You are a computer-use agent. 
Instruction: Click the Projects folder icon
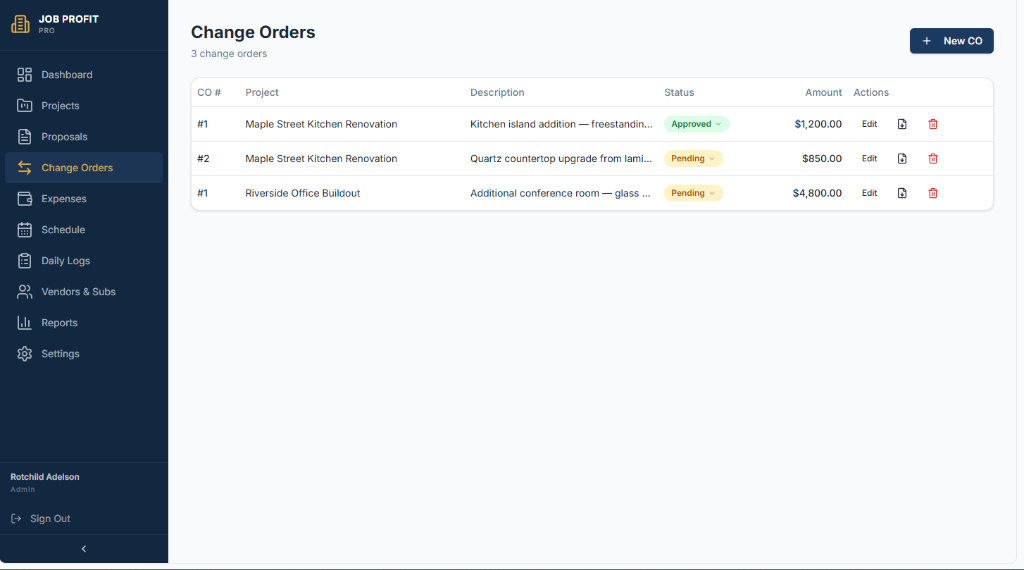[x=25, y=106]
